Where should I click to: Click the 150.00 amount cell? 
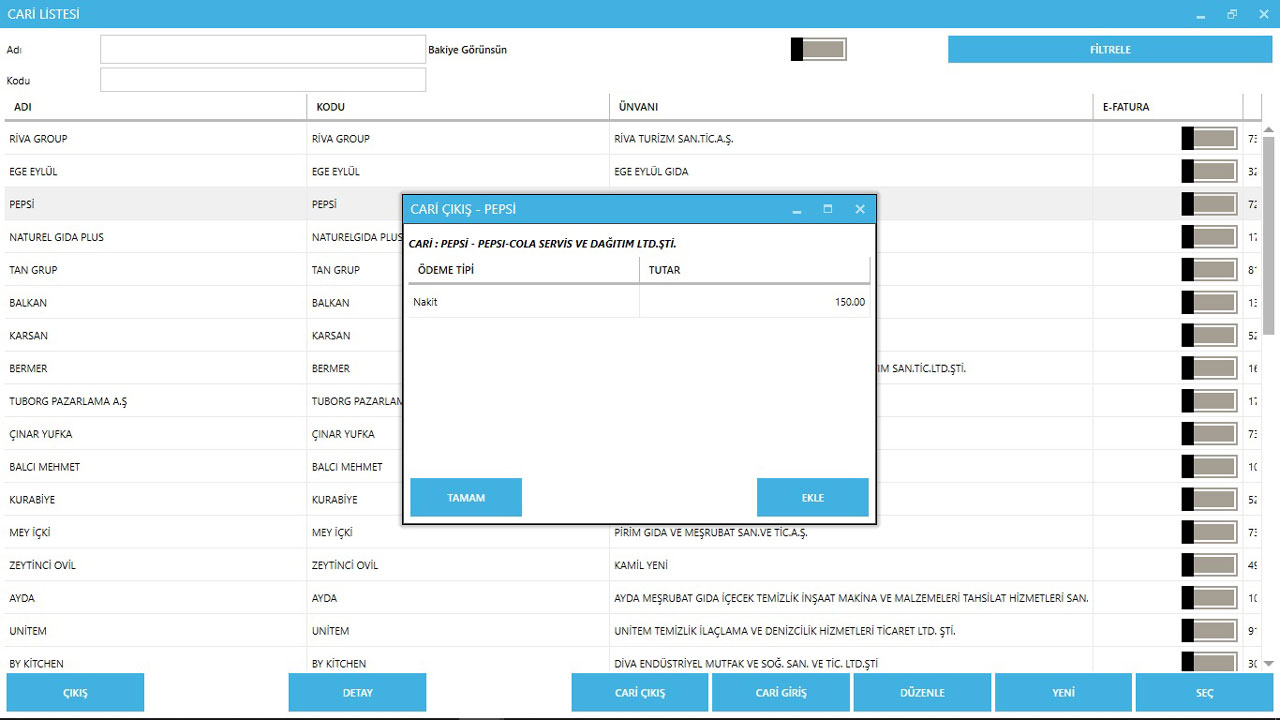755,302
